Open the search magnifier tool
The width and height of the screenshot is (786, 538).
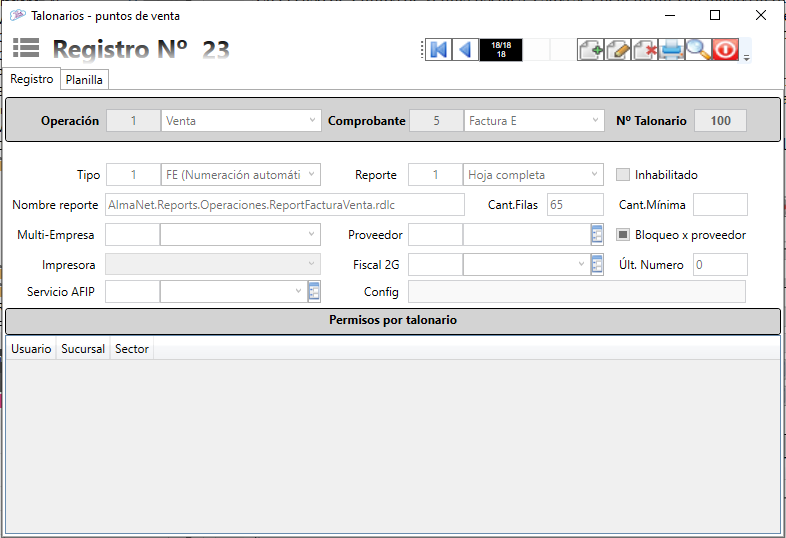click(x=698, y=50)
